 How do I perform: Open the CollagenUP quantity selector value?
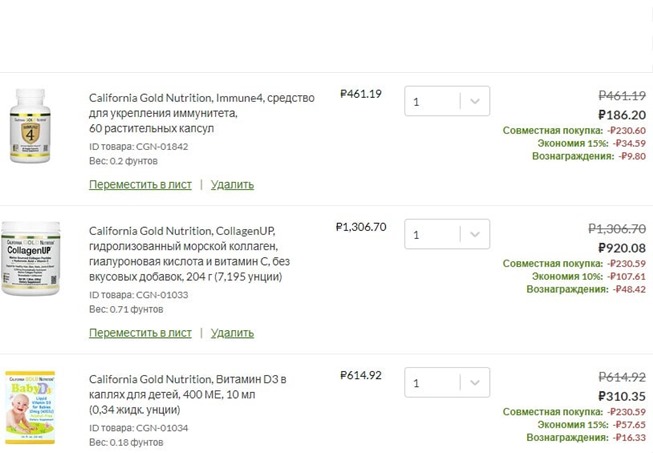click(433, 235)
